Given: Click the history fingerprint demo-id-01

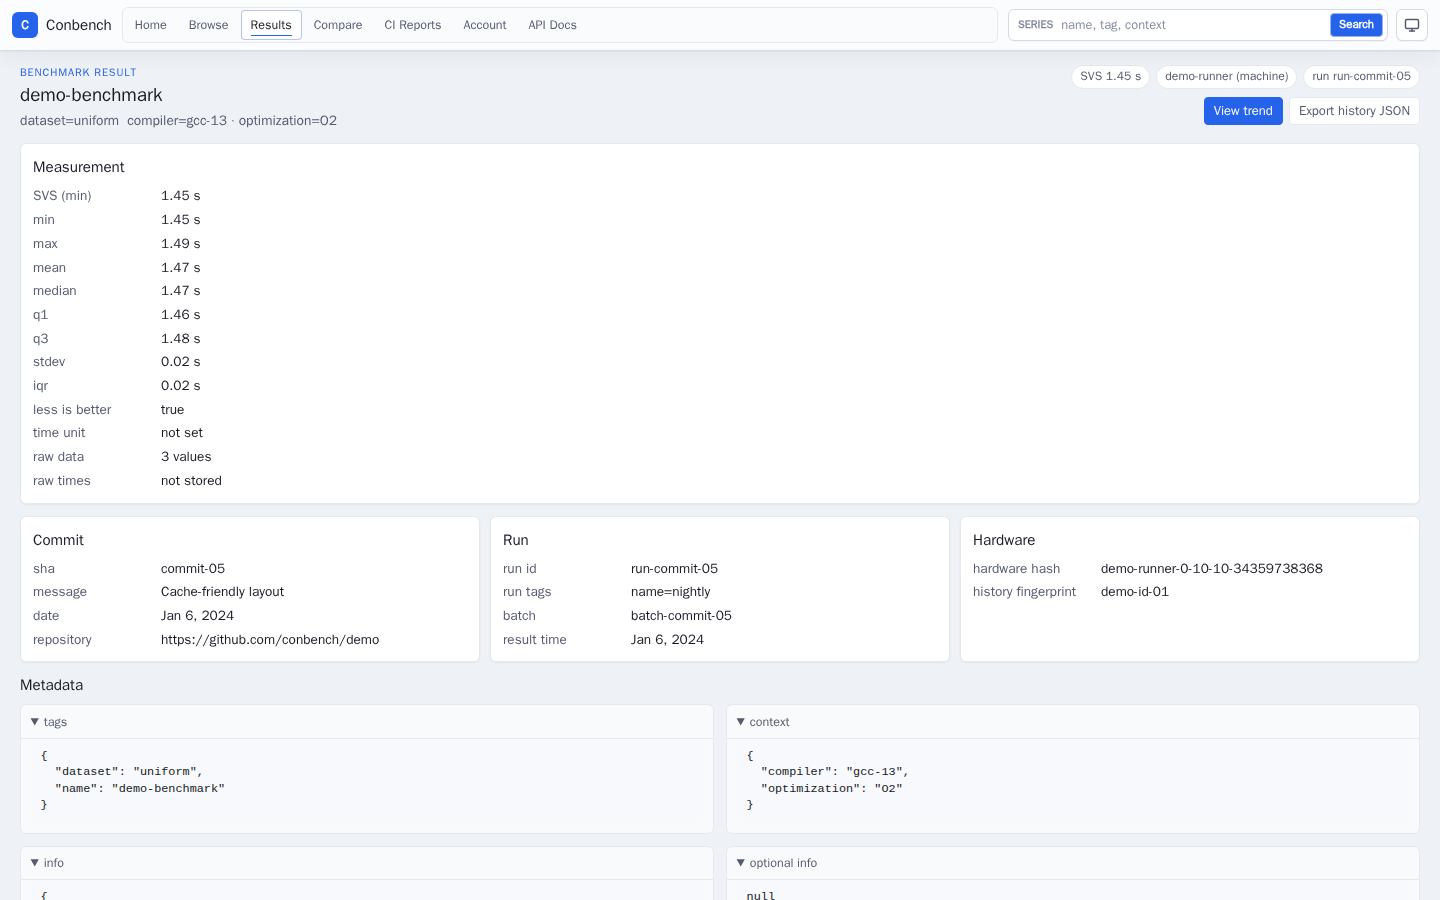Looking at the screenshot, I should coord(1135,592).
